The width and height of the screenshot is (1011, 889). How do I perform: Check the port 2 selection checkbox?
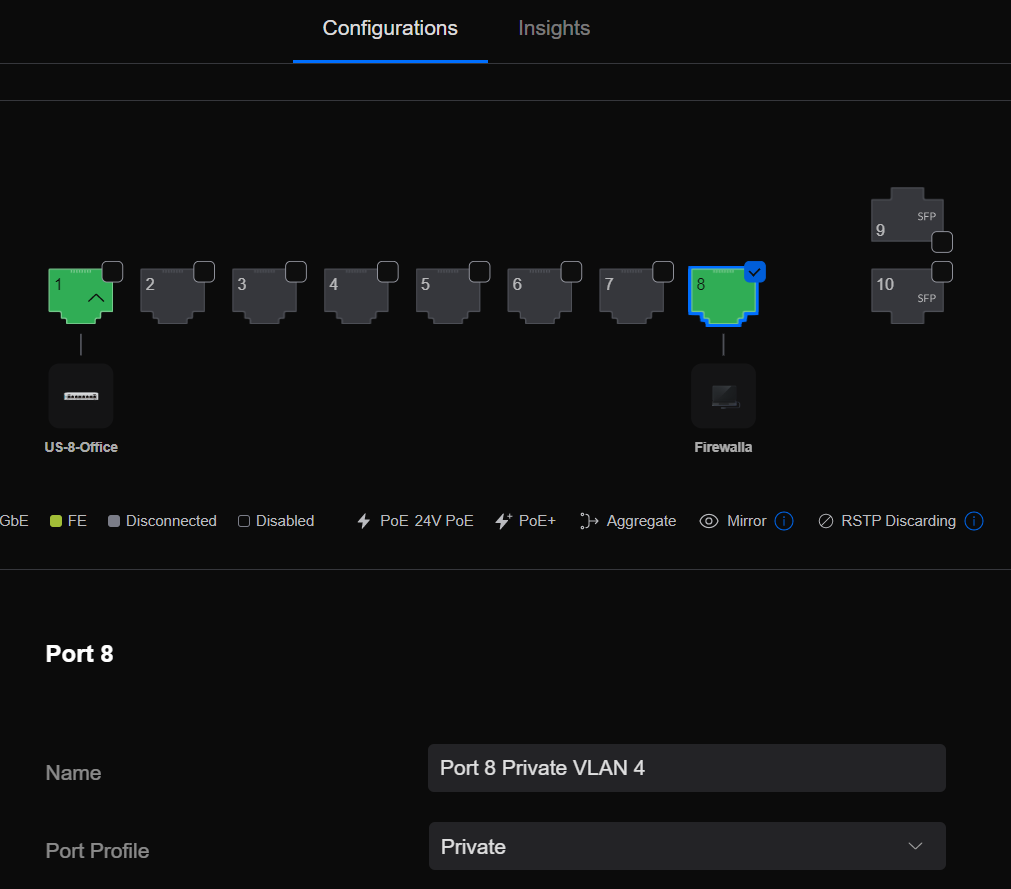coord(204,271)
